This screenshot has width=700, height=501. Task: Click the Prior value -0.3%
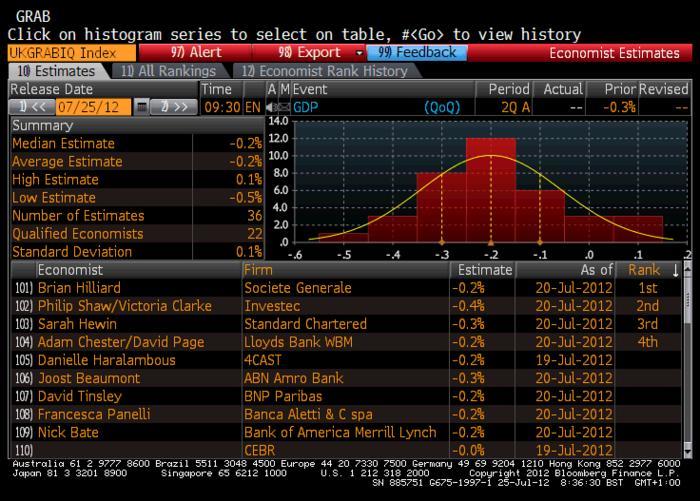tap(619, 107)
